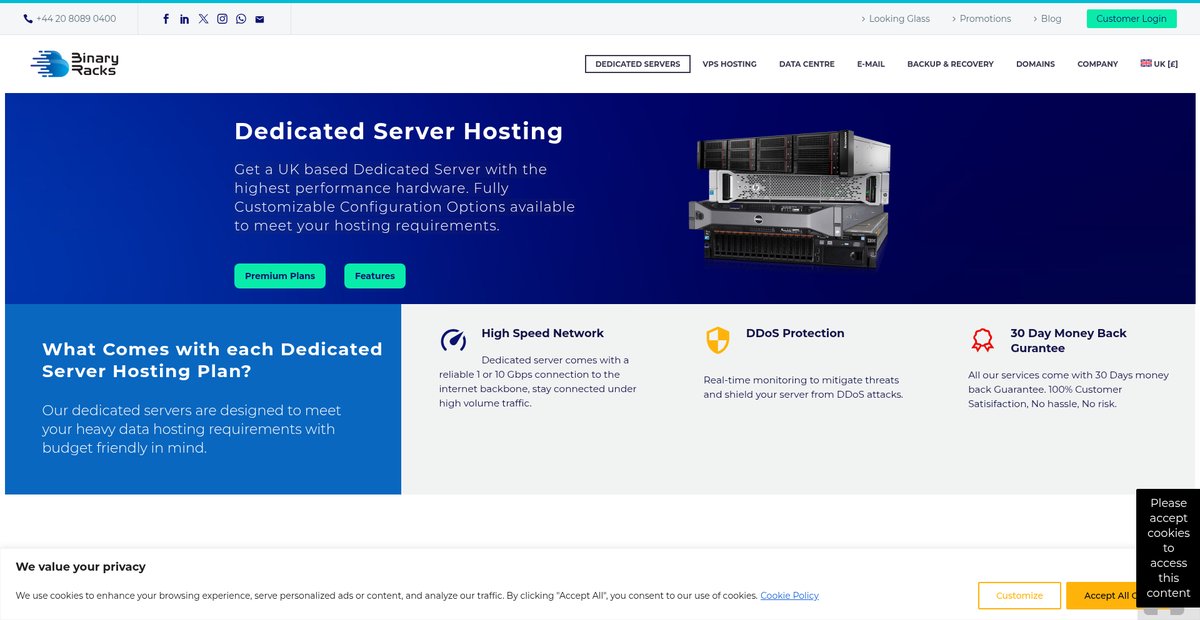Click the Money Back ribbon badge icon

(x=982, y=340)
